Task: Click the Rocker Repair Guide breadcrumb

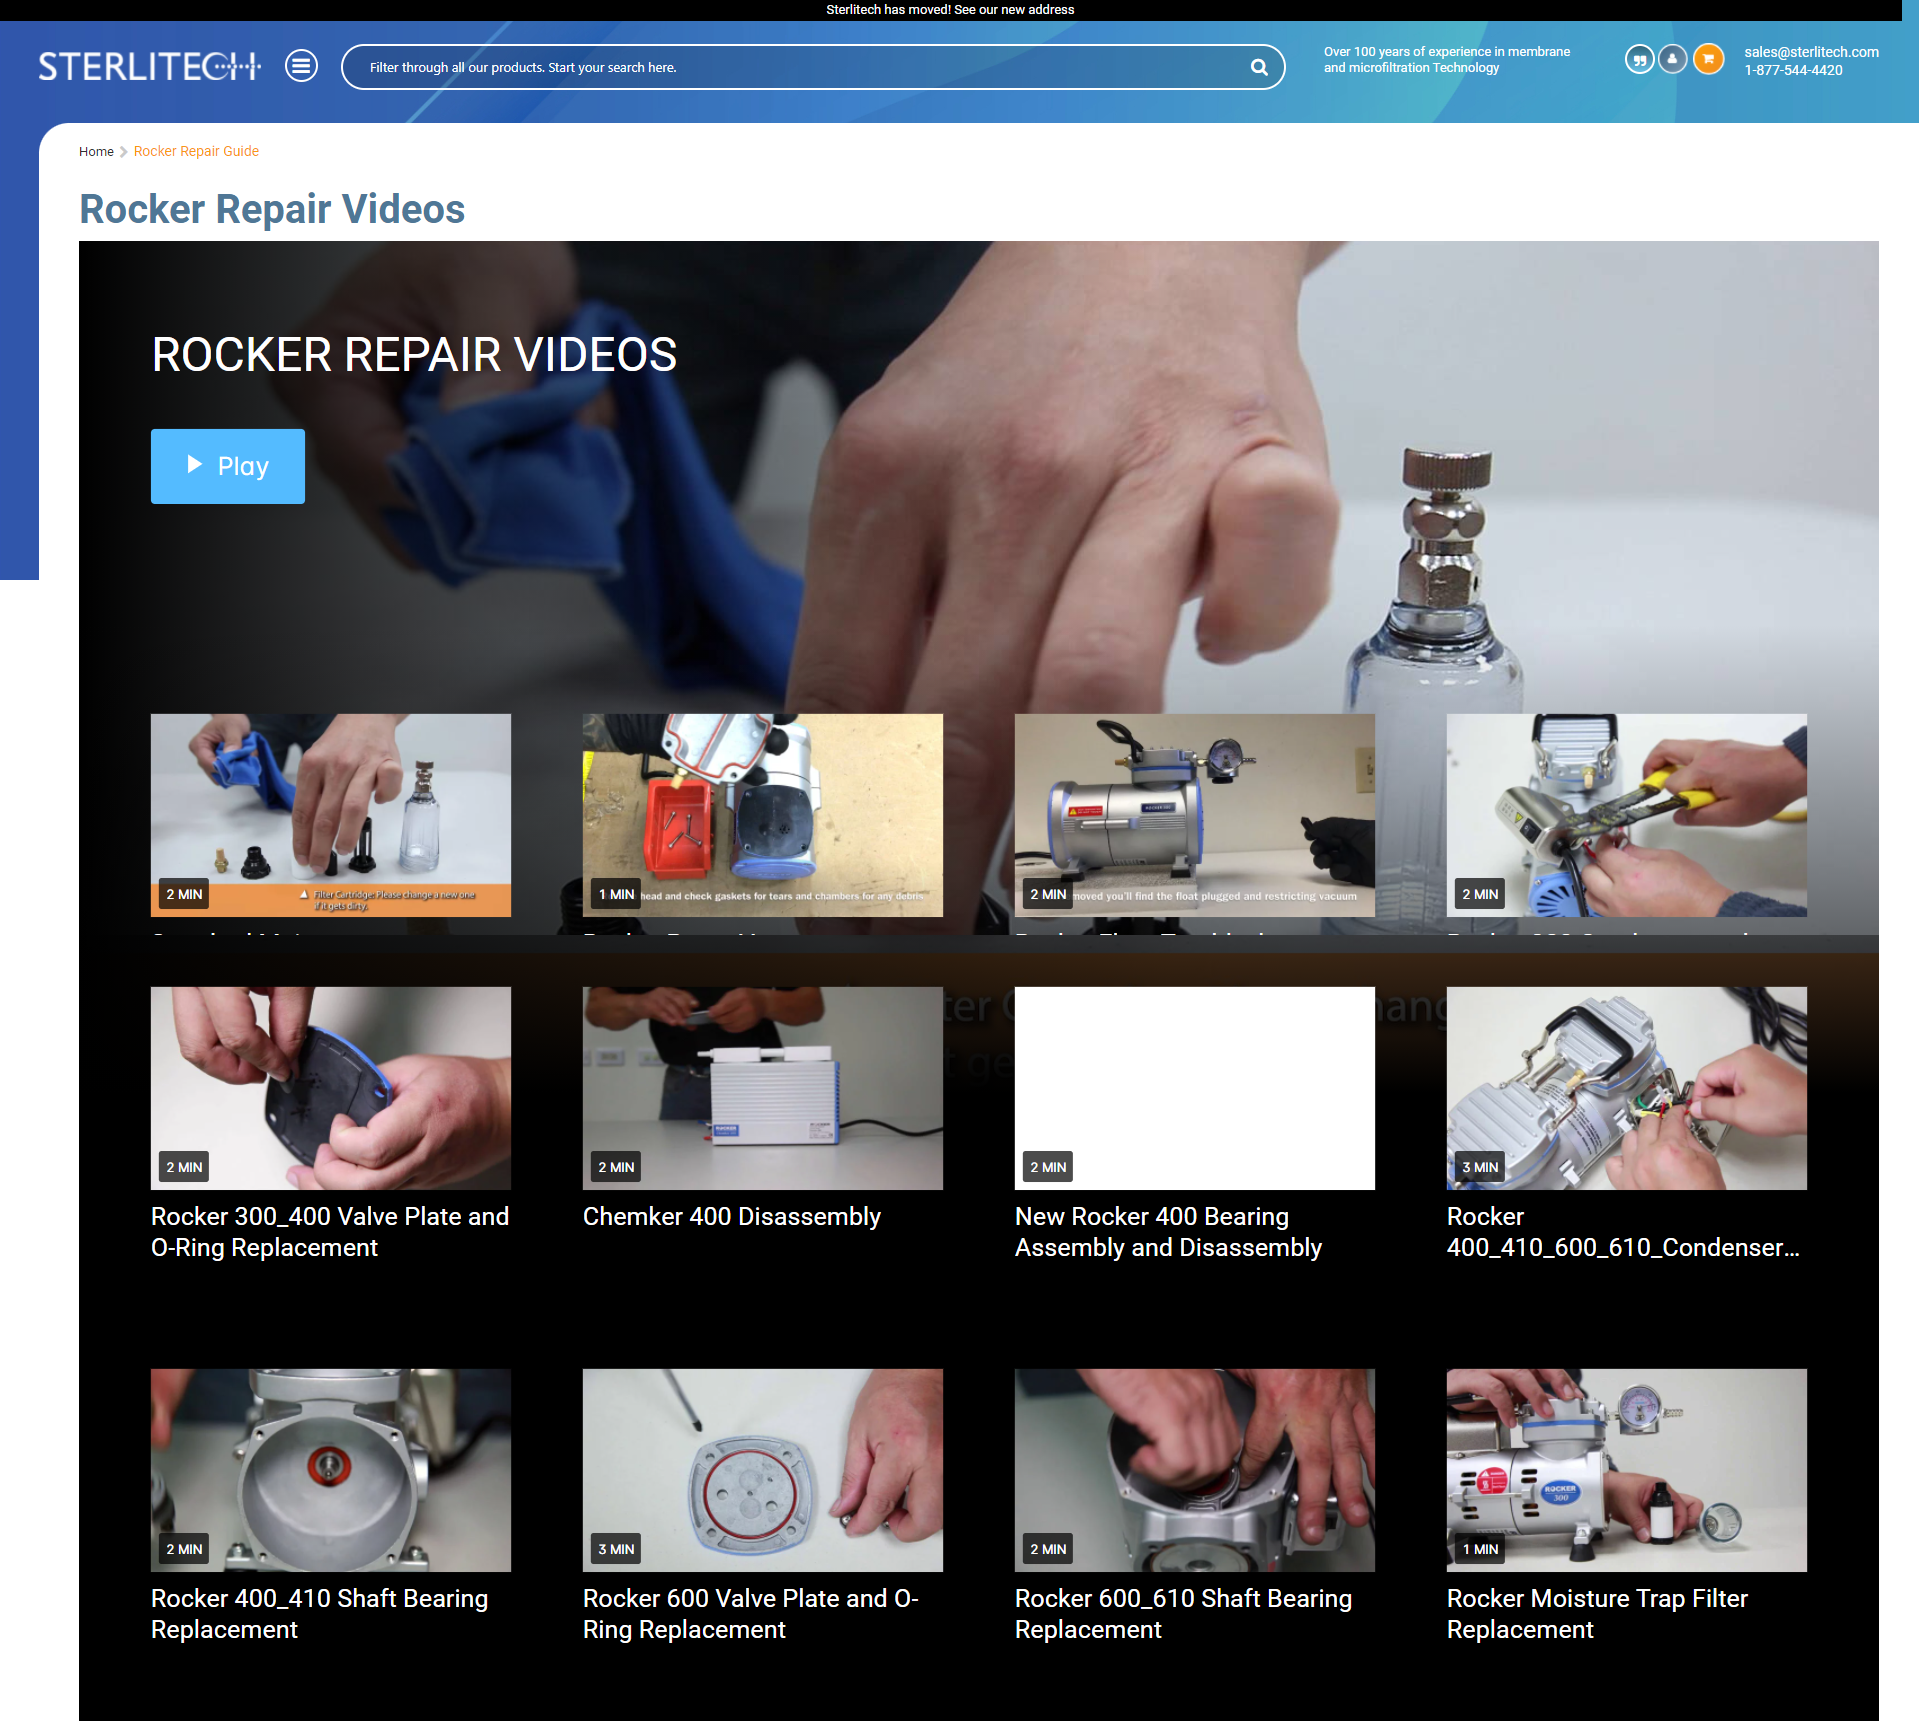Action: click(196, 151)
